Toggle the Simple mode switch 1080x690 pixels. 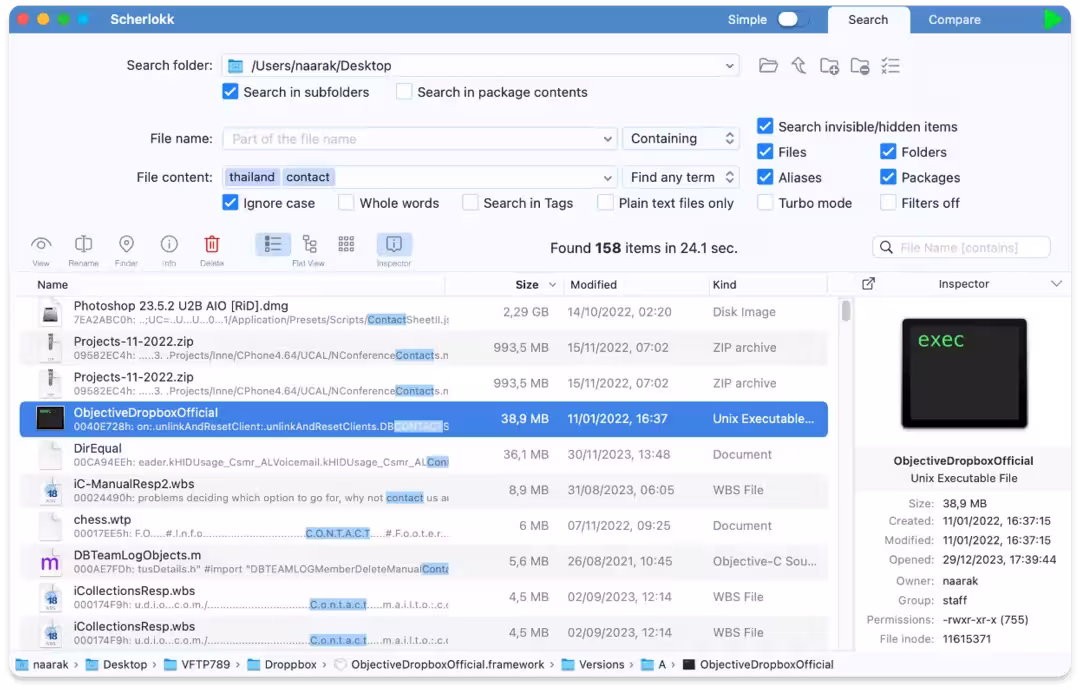click(792, 19)
